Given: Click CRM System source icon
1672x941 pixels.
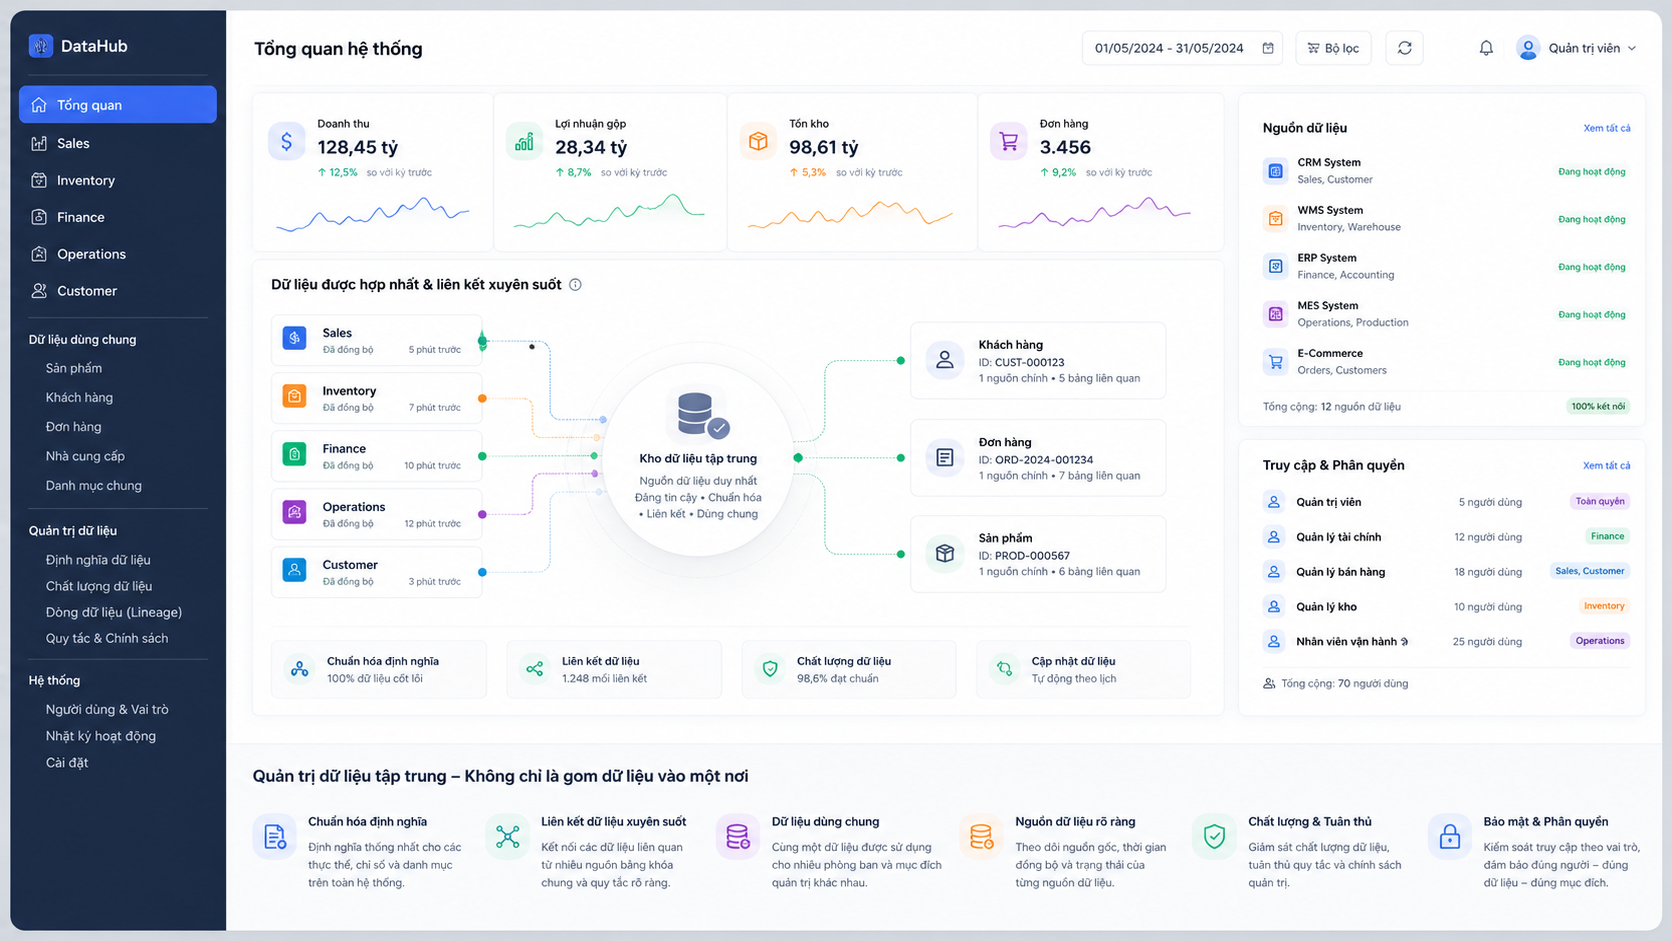Looking at the screenshot, I should click(x=1275, y=171).
